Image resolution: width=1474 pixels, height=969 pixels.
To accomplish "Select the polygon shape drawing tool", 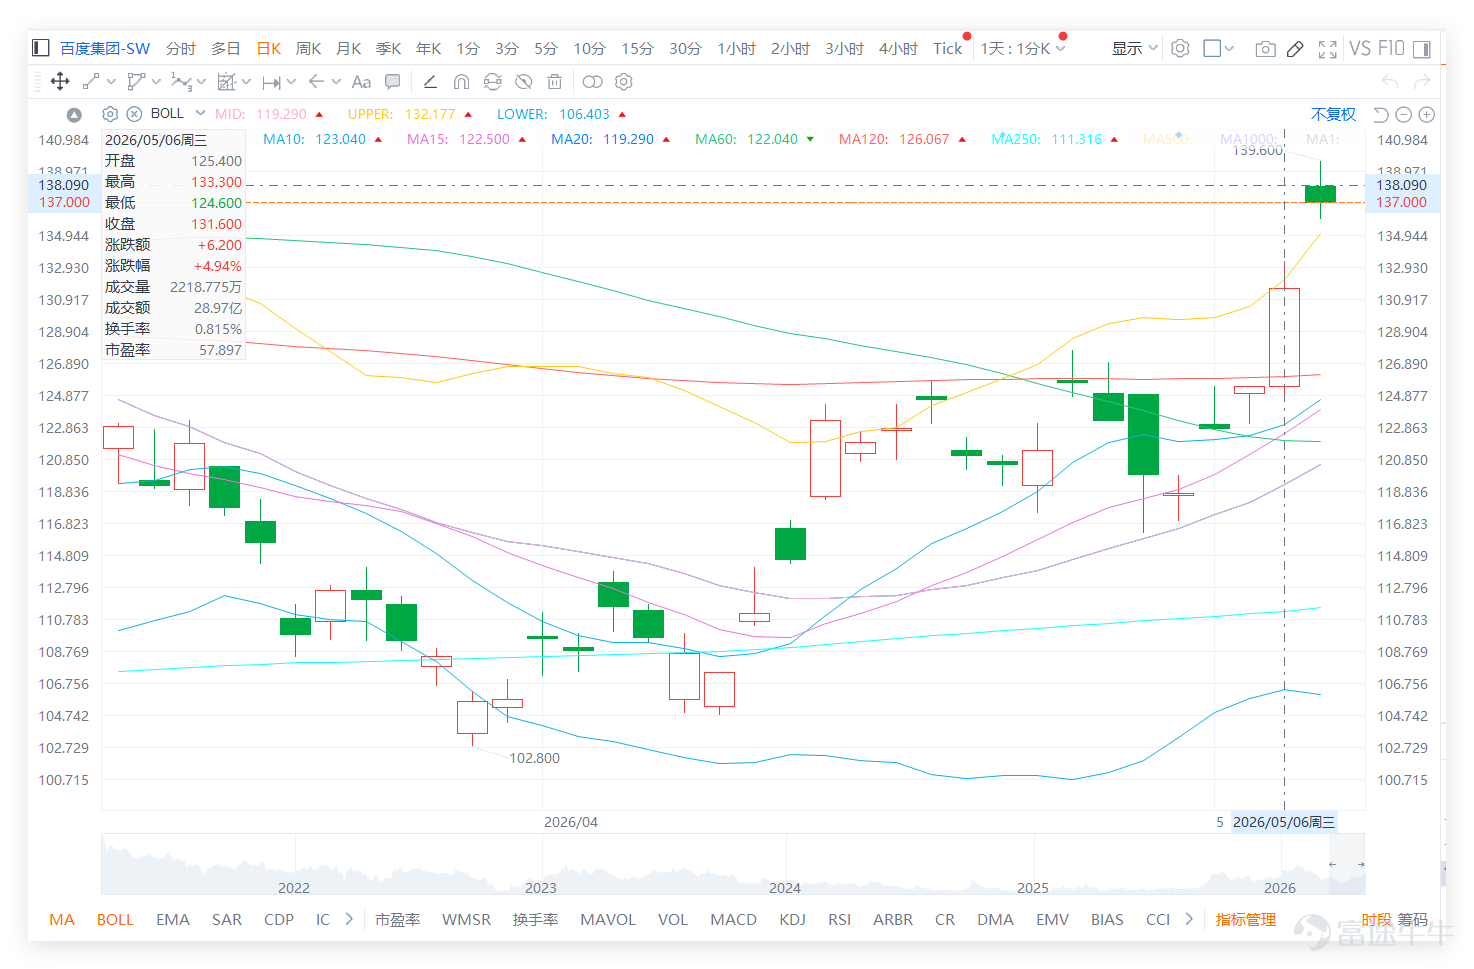I will point(137,82).
